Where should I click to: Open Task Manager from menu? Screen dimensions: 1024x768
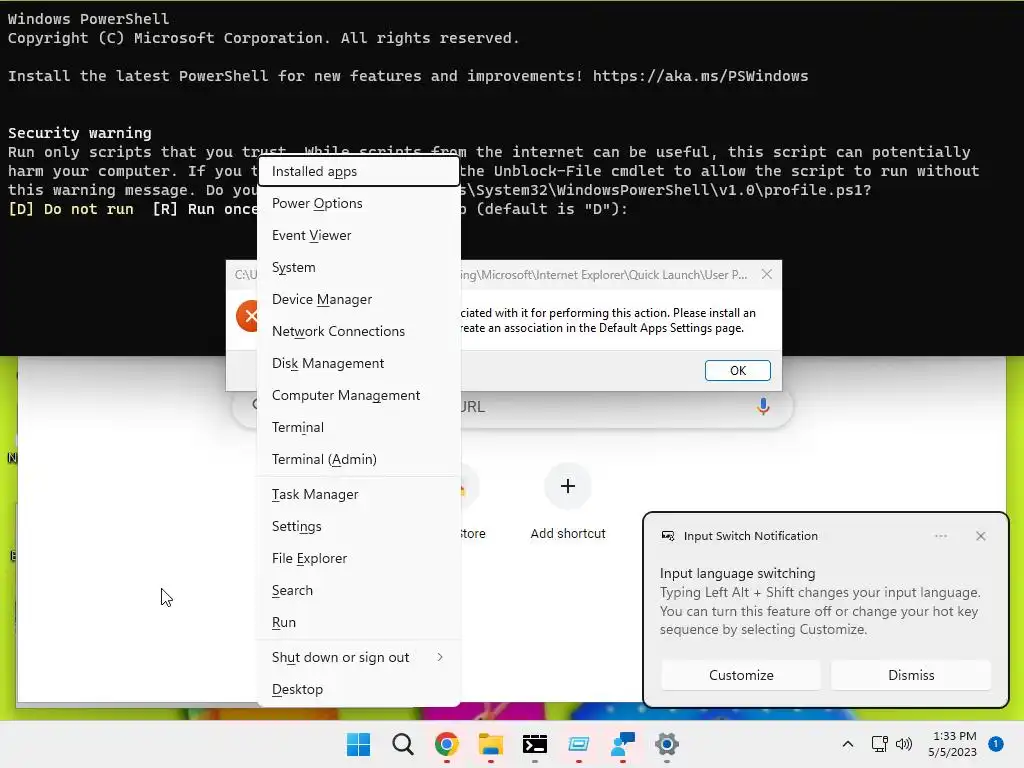(359, 494)
